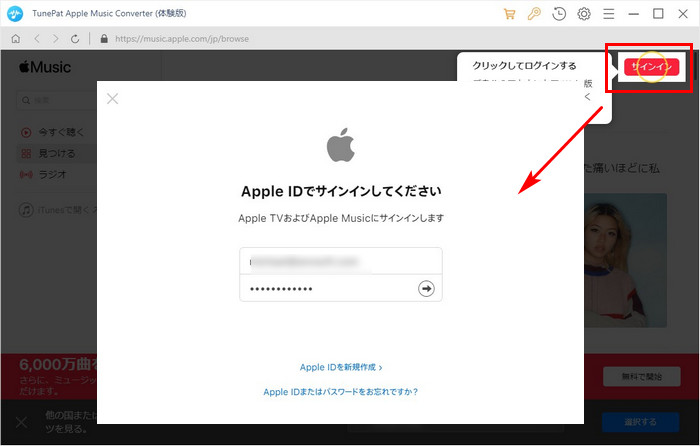Submit sign-in with the arrow button

point(426,288)
